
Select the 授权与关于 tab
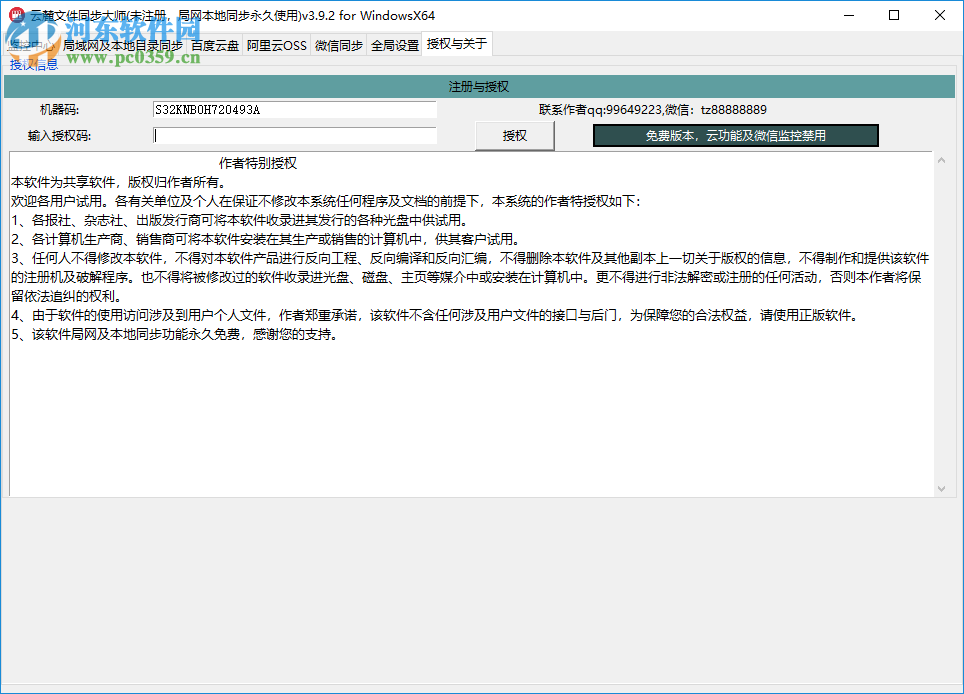(457, 44)
